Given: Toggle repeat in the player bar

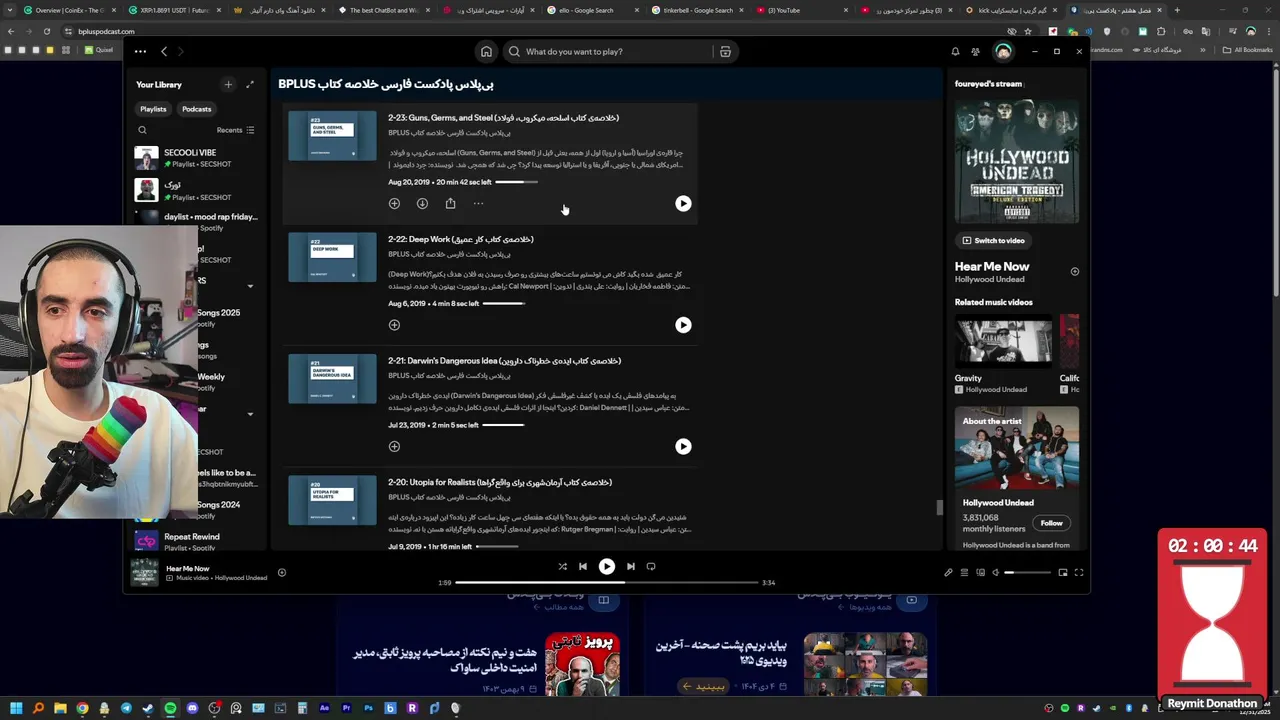Looking at the screenshot, I should (x=651, y=566).
